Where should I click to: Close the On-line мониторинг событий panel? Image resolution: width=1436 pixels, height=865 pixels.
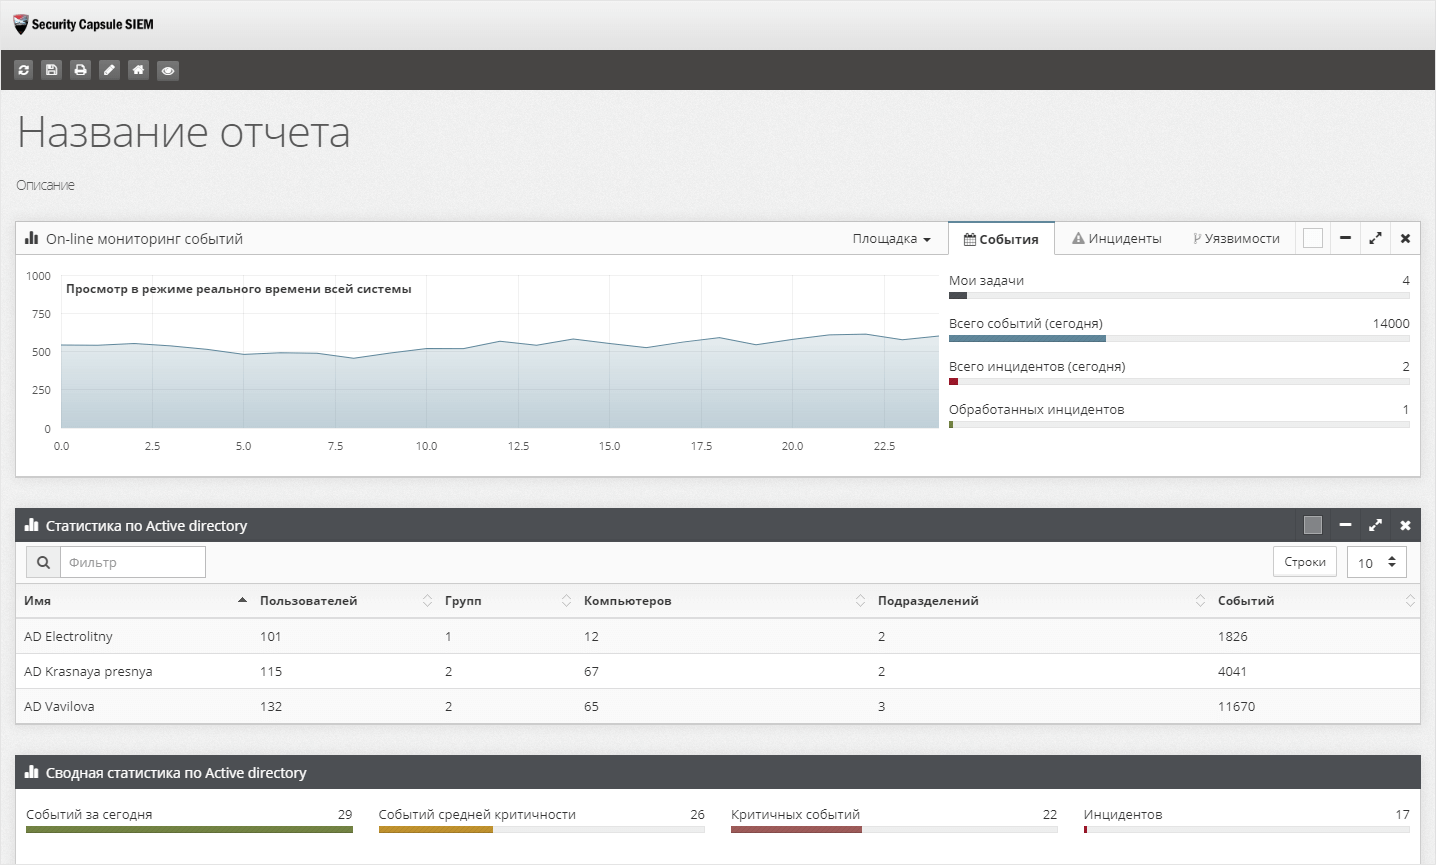[1405, 238]
